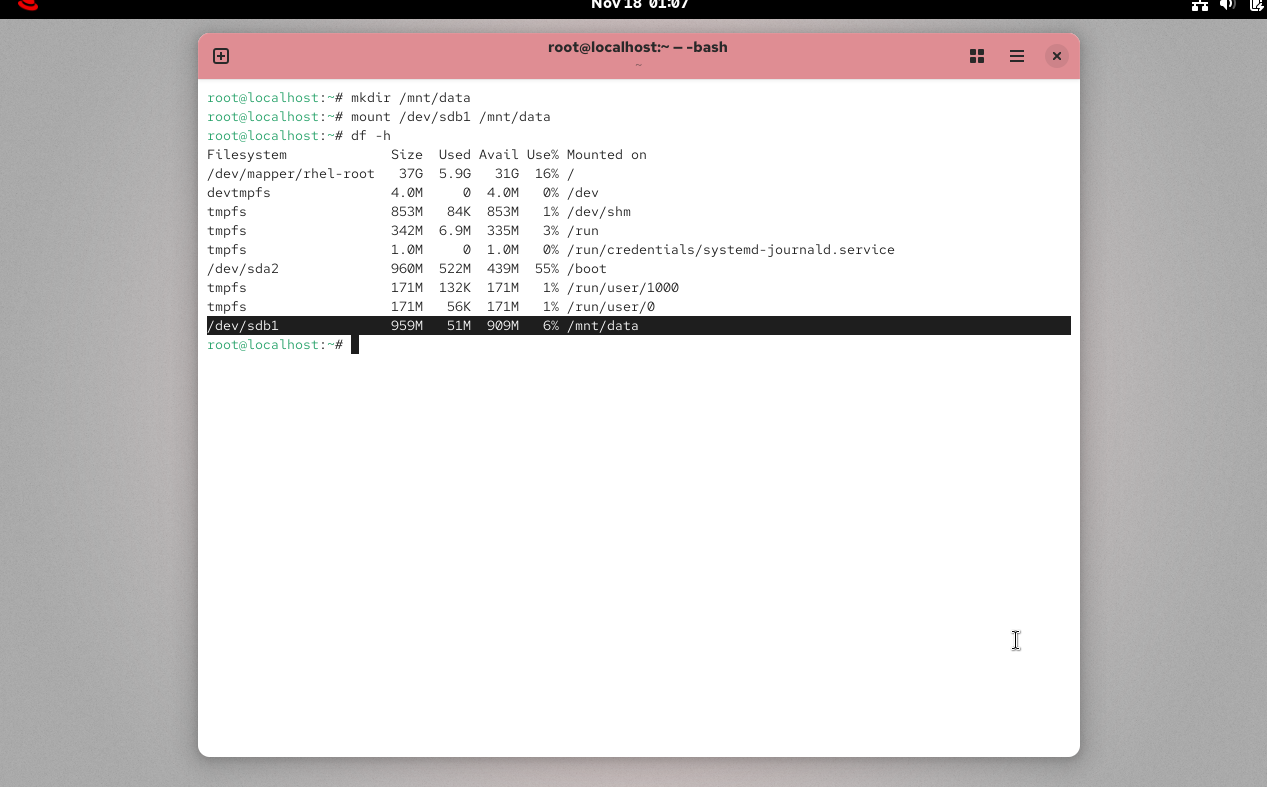The image size is (1267, 787).
Task: Click the root@localhost window title
Action: point(637,47)
